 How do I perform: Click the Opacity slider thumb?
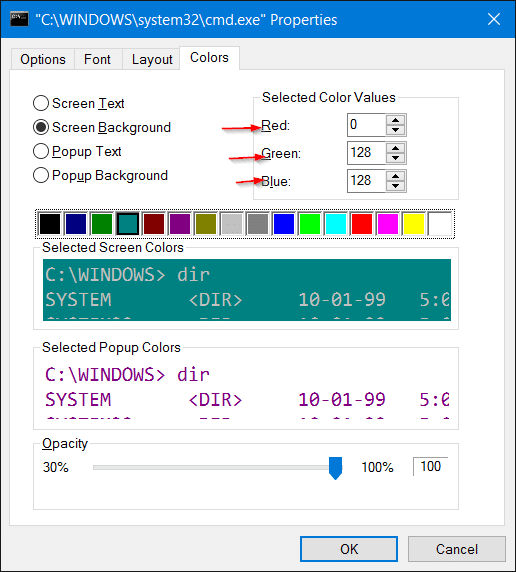pyautogui.click(x=335, y=468)
